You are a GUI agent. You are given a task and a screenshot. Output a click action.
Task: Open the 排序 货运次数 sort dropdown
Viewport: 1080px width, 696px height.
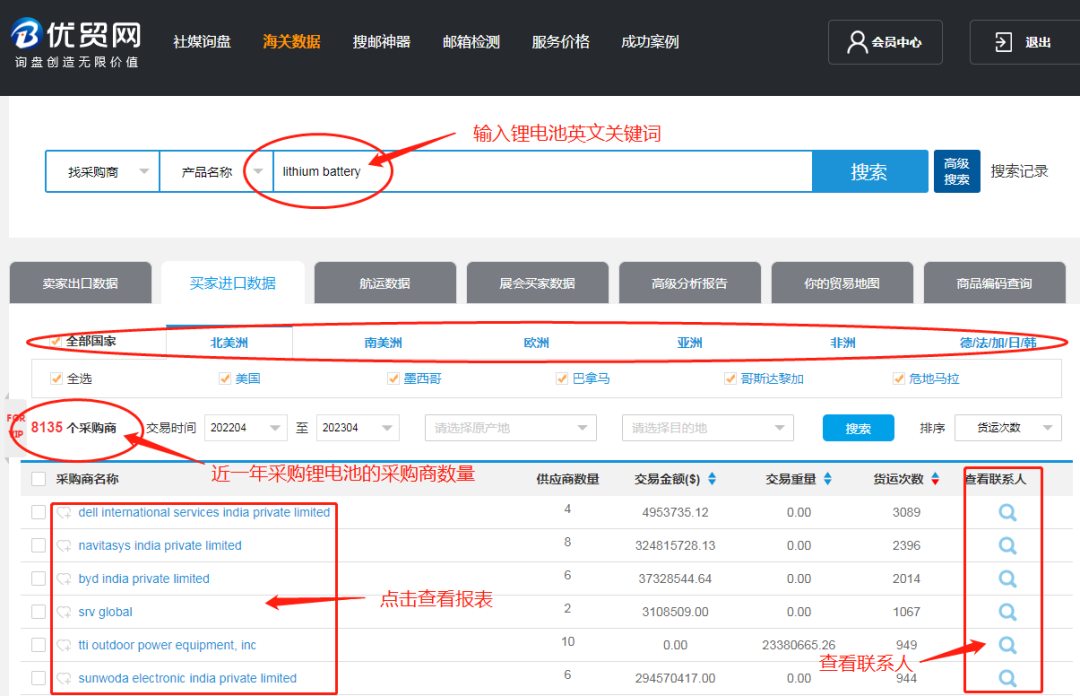tap(1007, 428)
